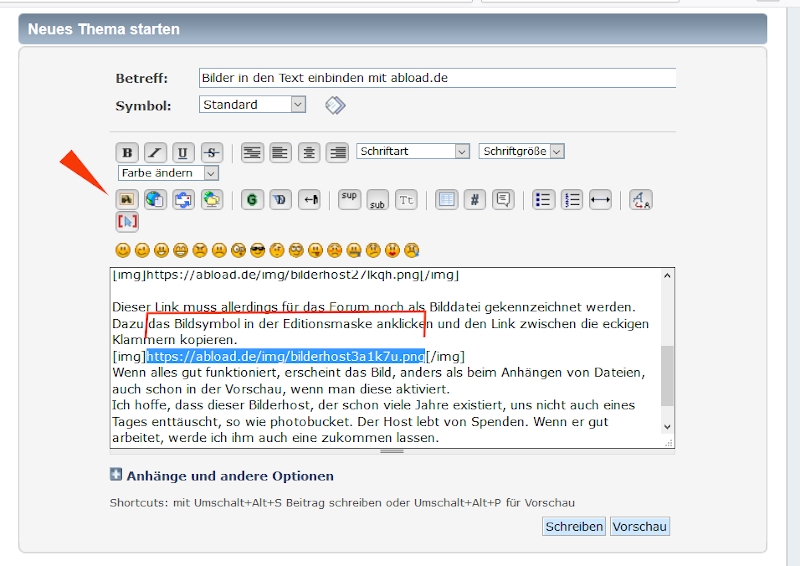Apply subscript formatting
The height and width of the screenshot is (566, 800).
tap(378, 199)
